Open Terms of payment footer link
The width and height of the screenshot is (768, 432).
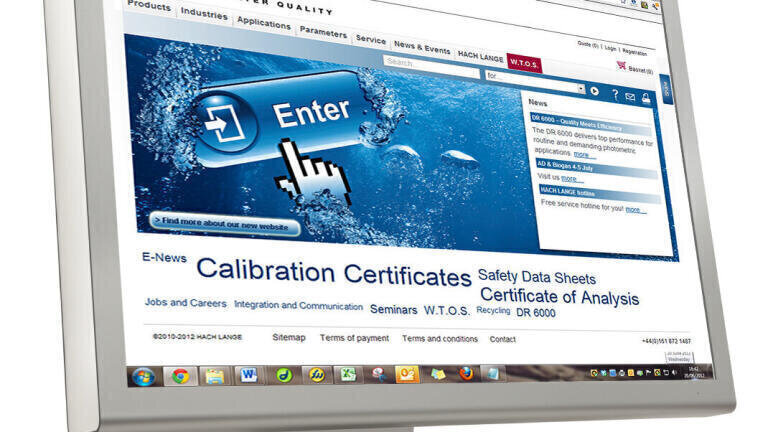click(x=354, y=338)
